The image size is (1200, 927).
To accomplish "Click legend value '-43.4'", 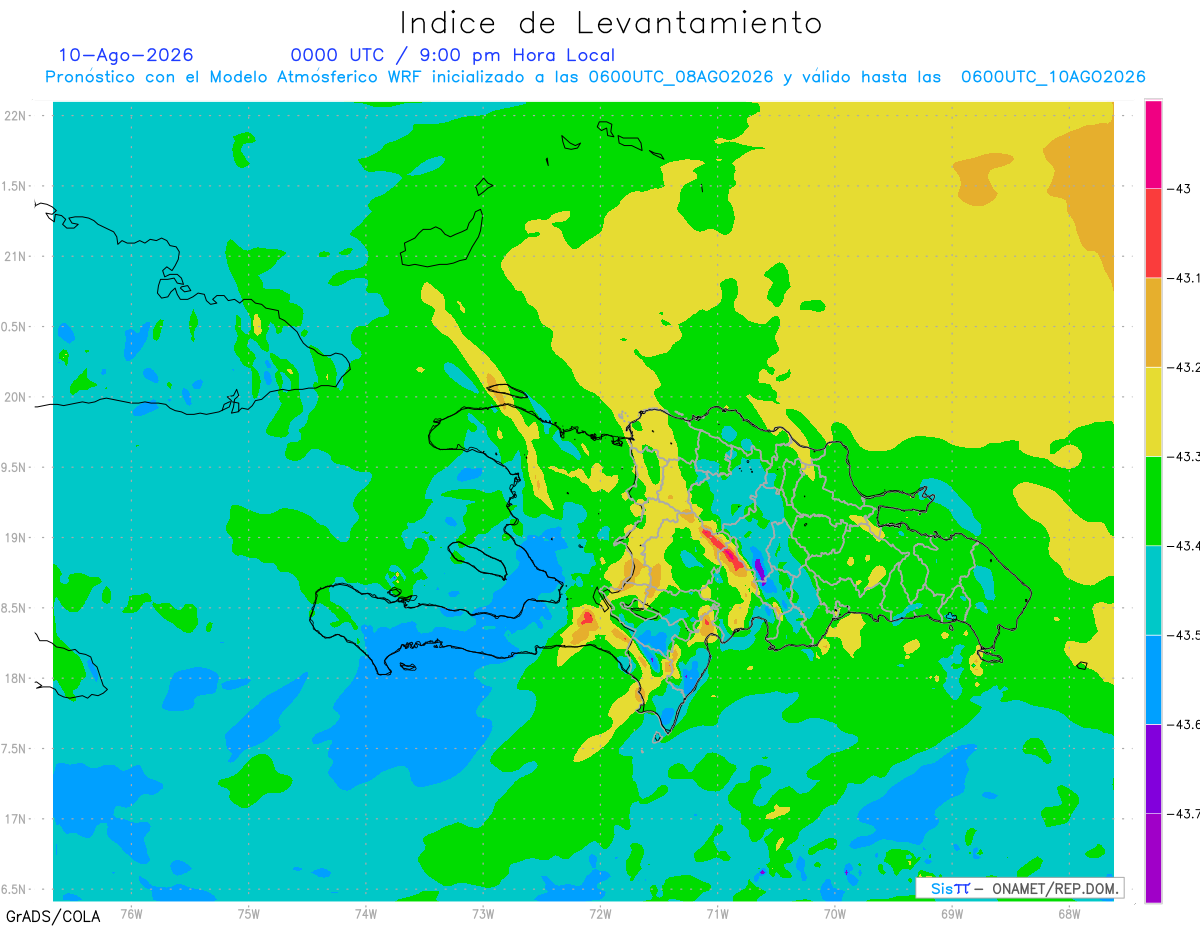I will tap(1184, 546).
